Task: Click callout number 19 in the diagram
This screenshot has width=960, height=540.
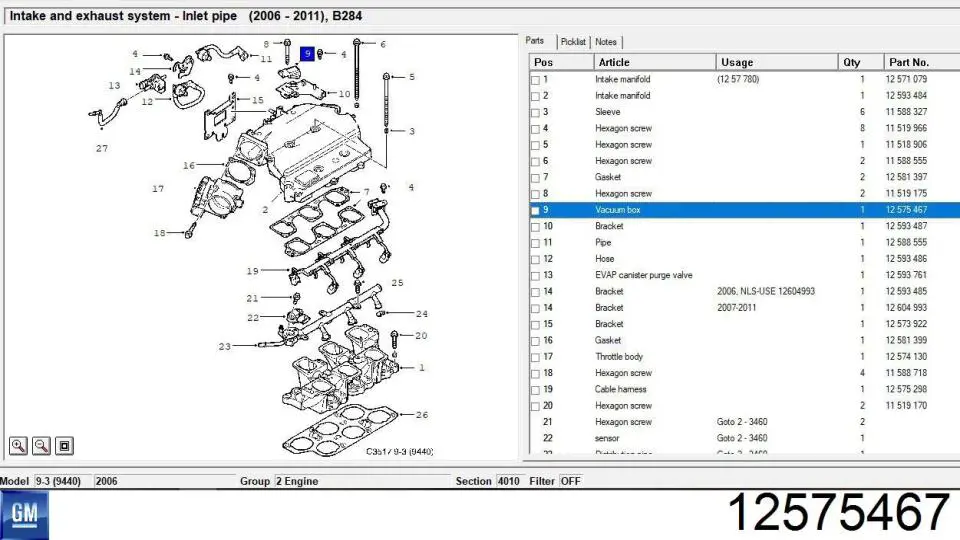Action: tap(253, 271)
